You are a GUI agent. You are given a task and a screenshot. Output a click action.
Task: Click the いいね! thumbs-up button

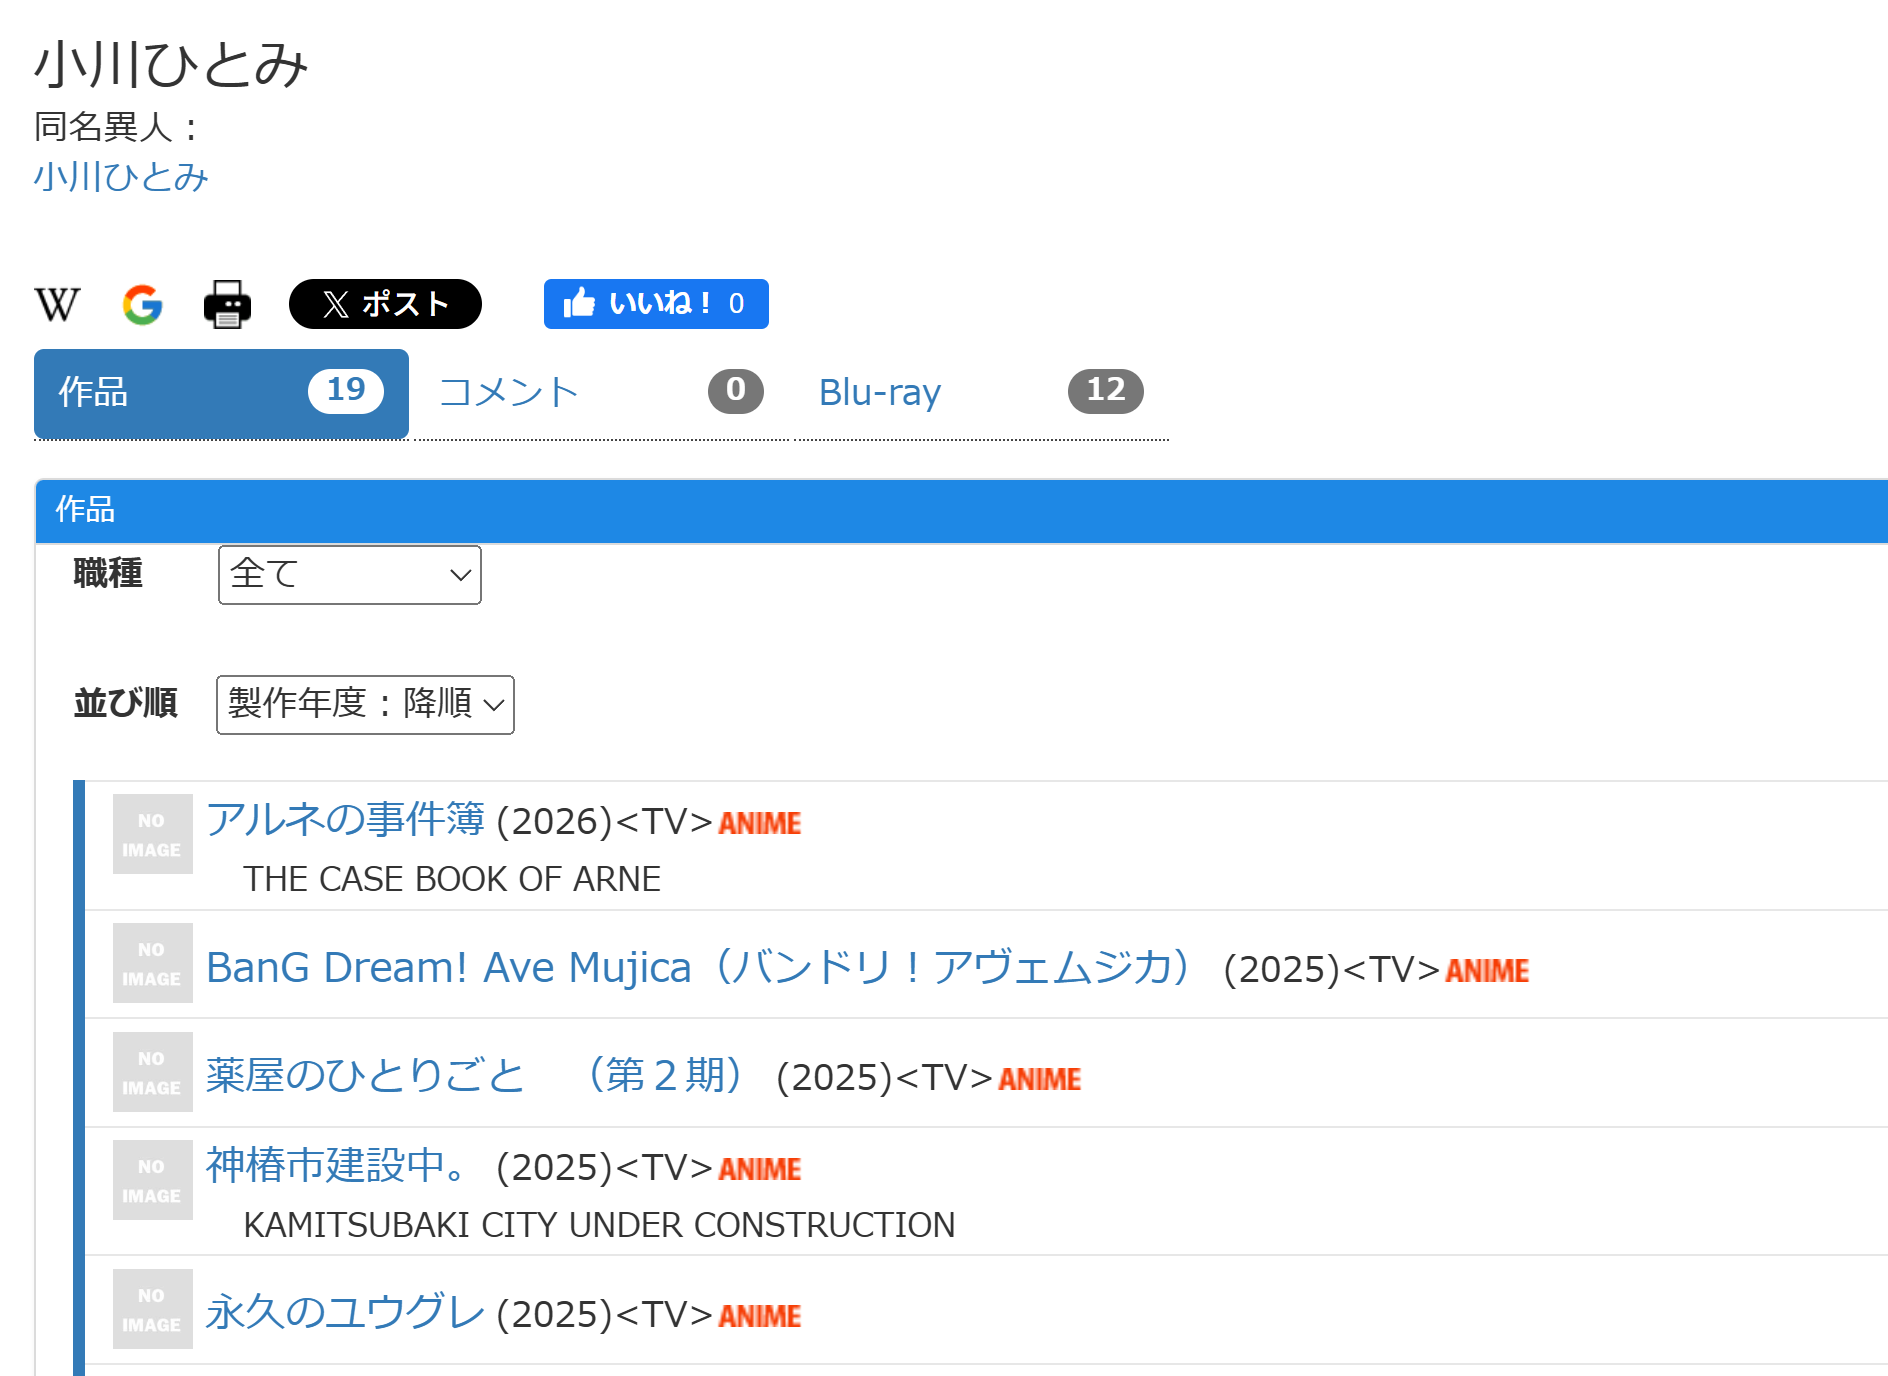tap(655, 304)
